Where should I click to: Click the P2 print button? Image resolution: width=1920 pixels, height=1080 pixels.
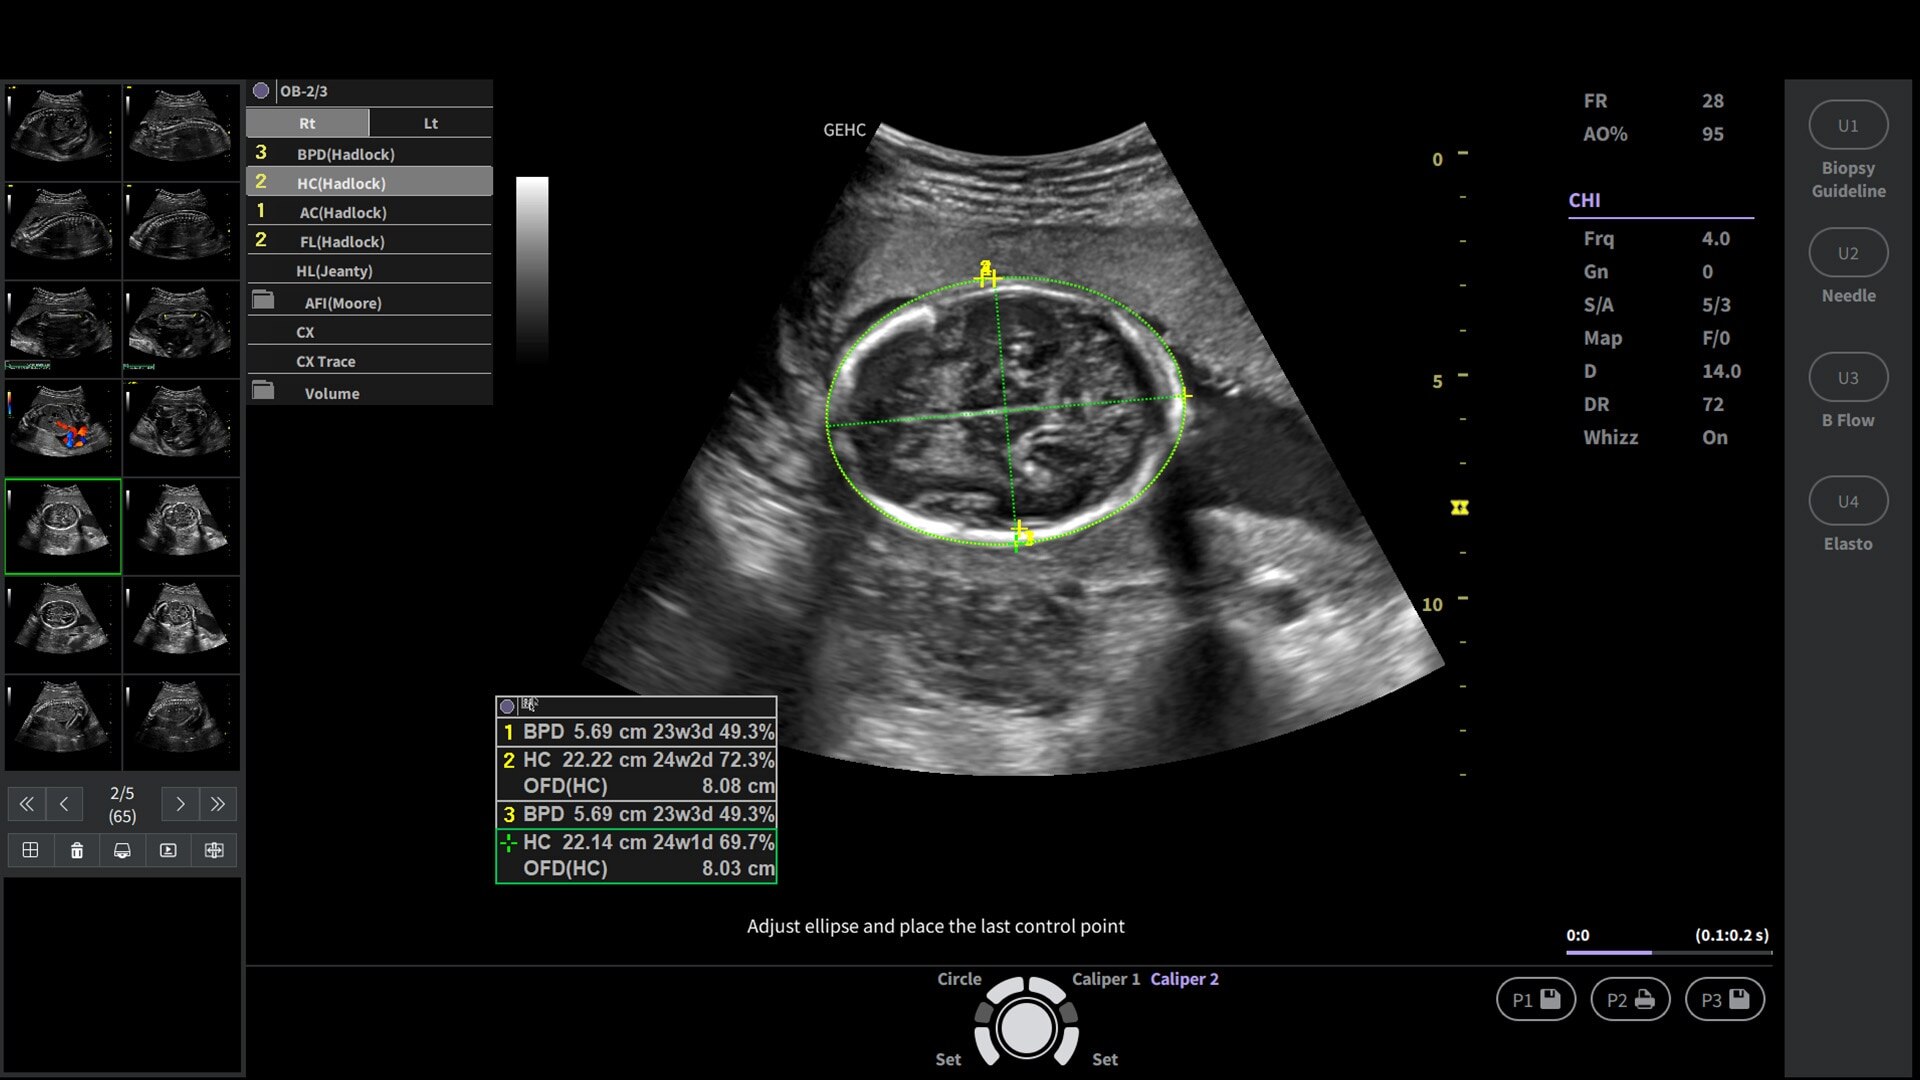(1630, 1000)
